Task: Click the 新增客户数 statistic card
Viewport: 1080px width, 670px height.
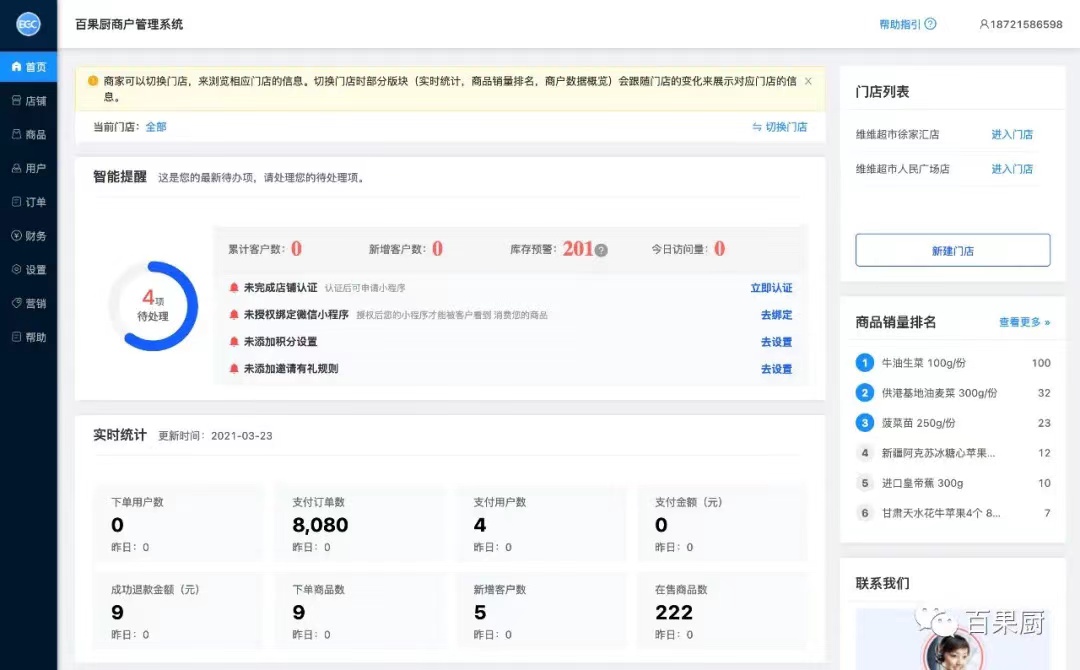Action: coord(541,611)
